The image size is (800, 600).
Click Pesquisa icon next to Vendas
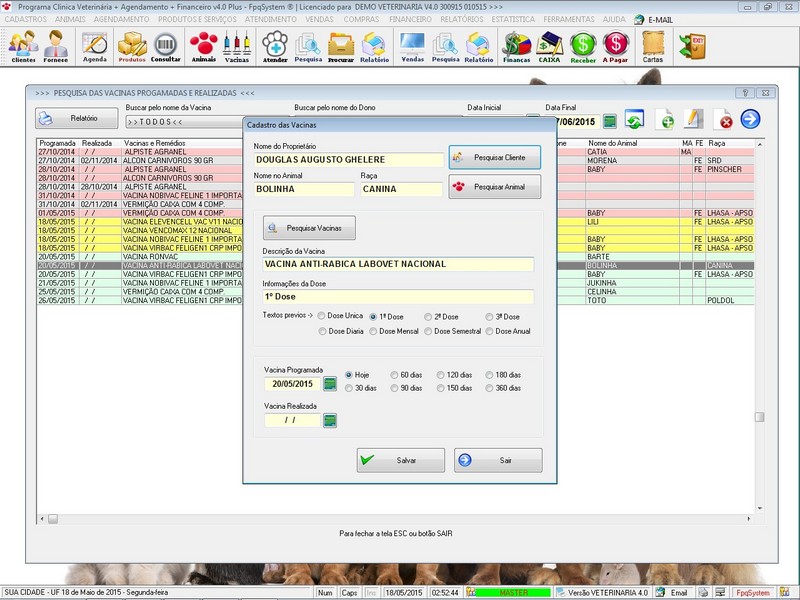point(445,46)
